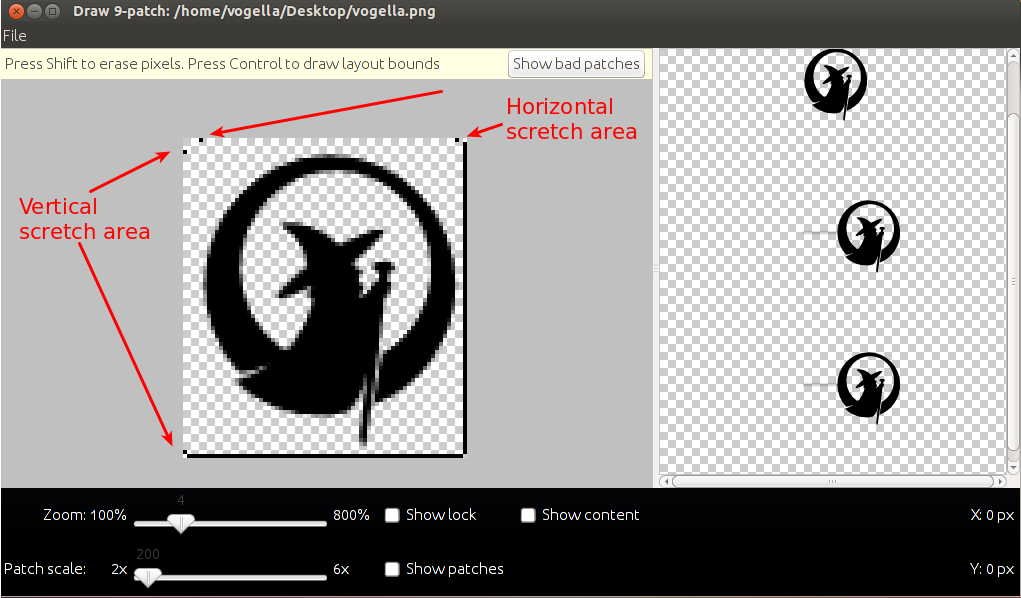The image size is (1021, 598).
Task: Turn on the Show patches checkbox
Action: pyautogui.click(x=393, y=569)
